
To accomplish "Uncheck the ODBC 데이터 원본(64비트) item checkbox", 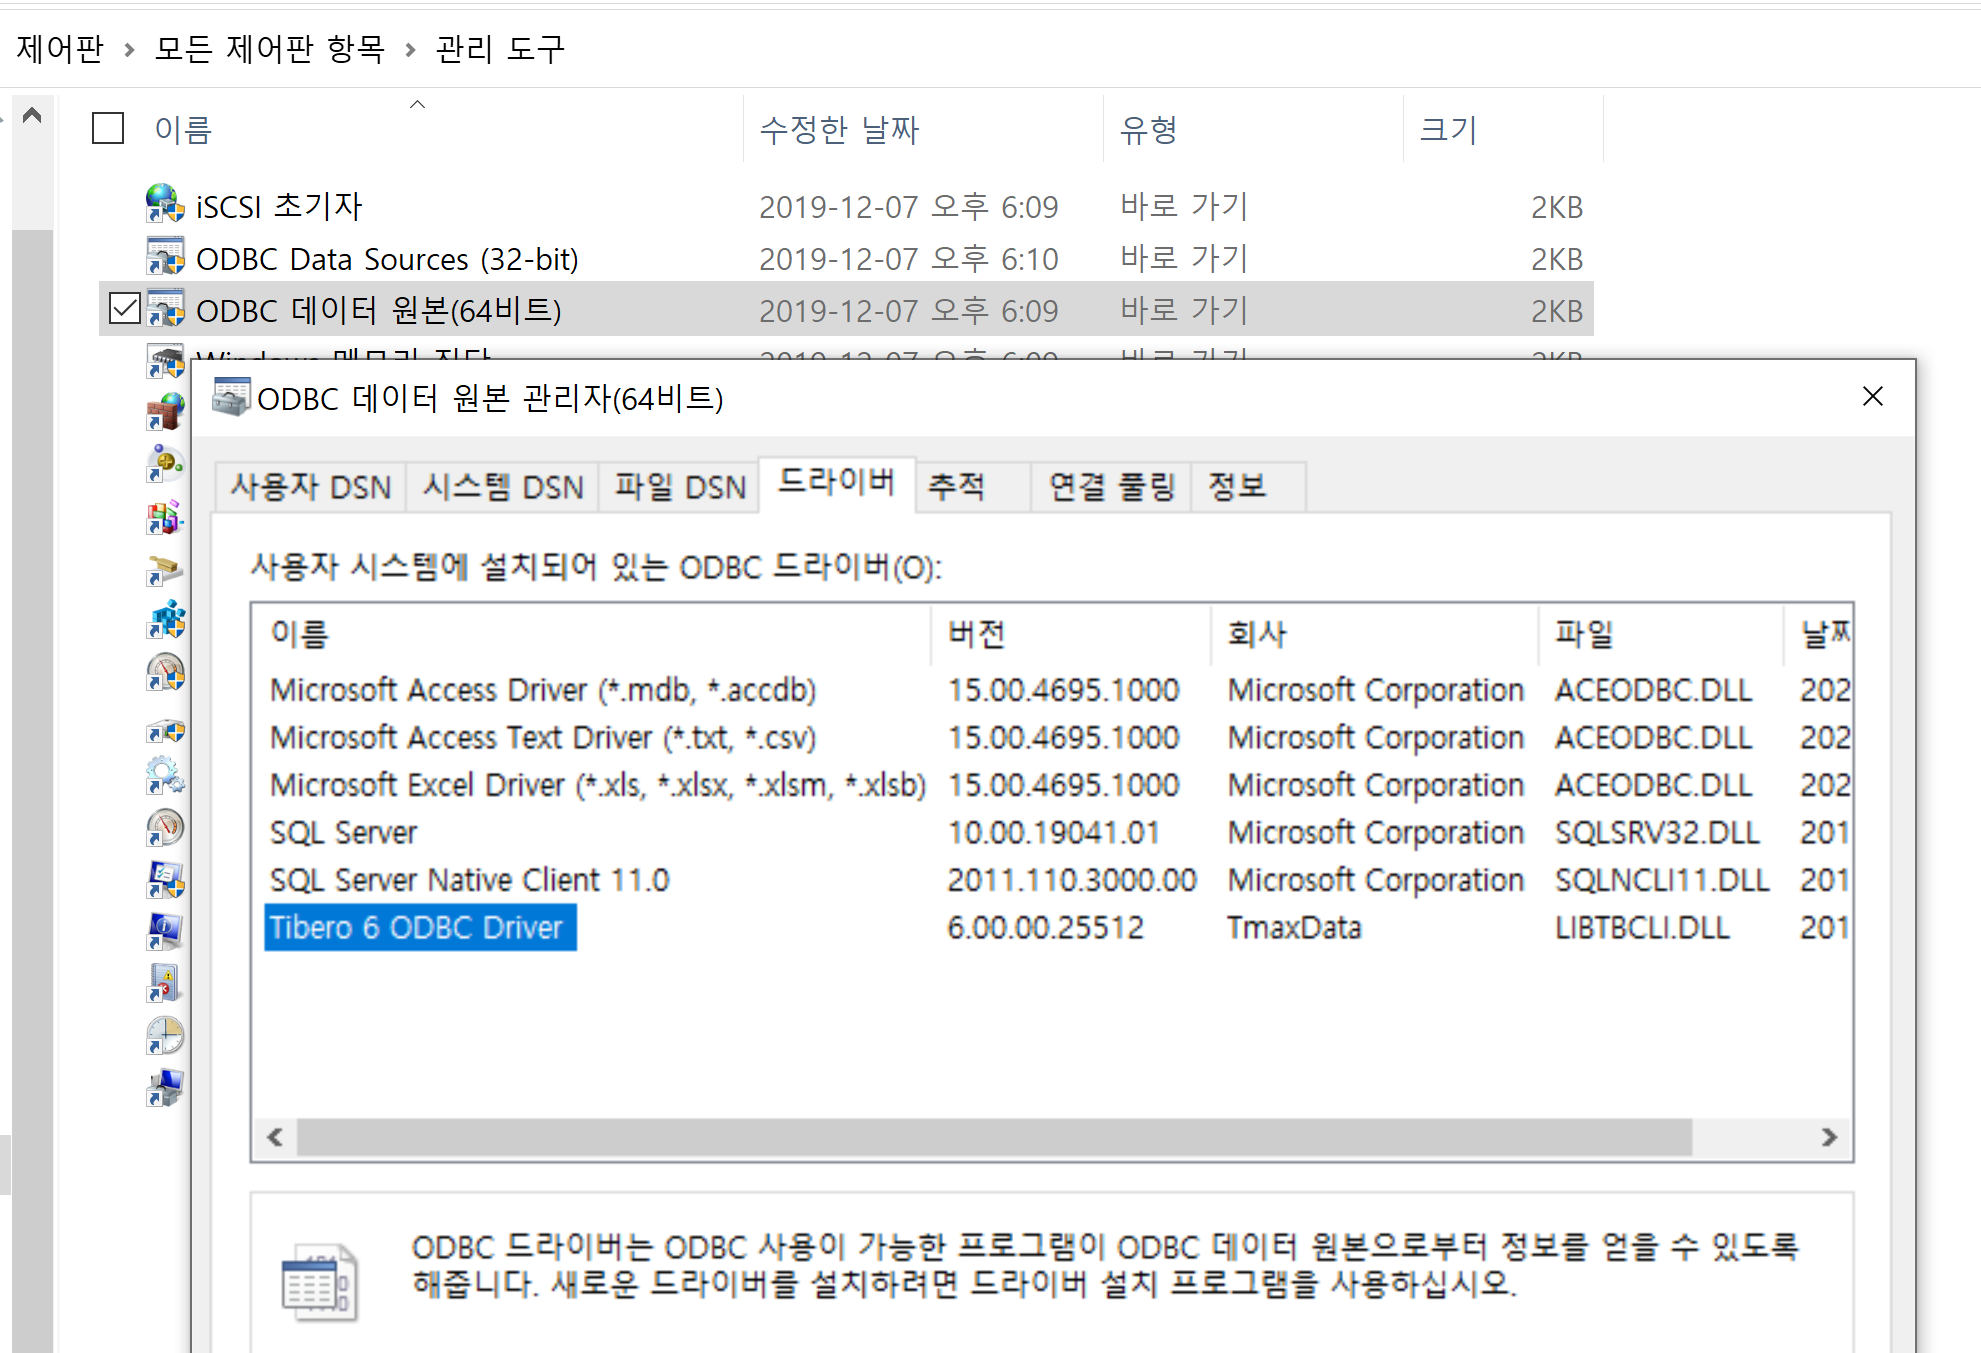I will [124, 309].
